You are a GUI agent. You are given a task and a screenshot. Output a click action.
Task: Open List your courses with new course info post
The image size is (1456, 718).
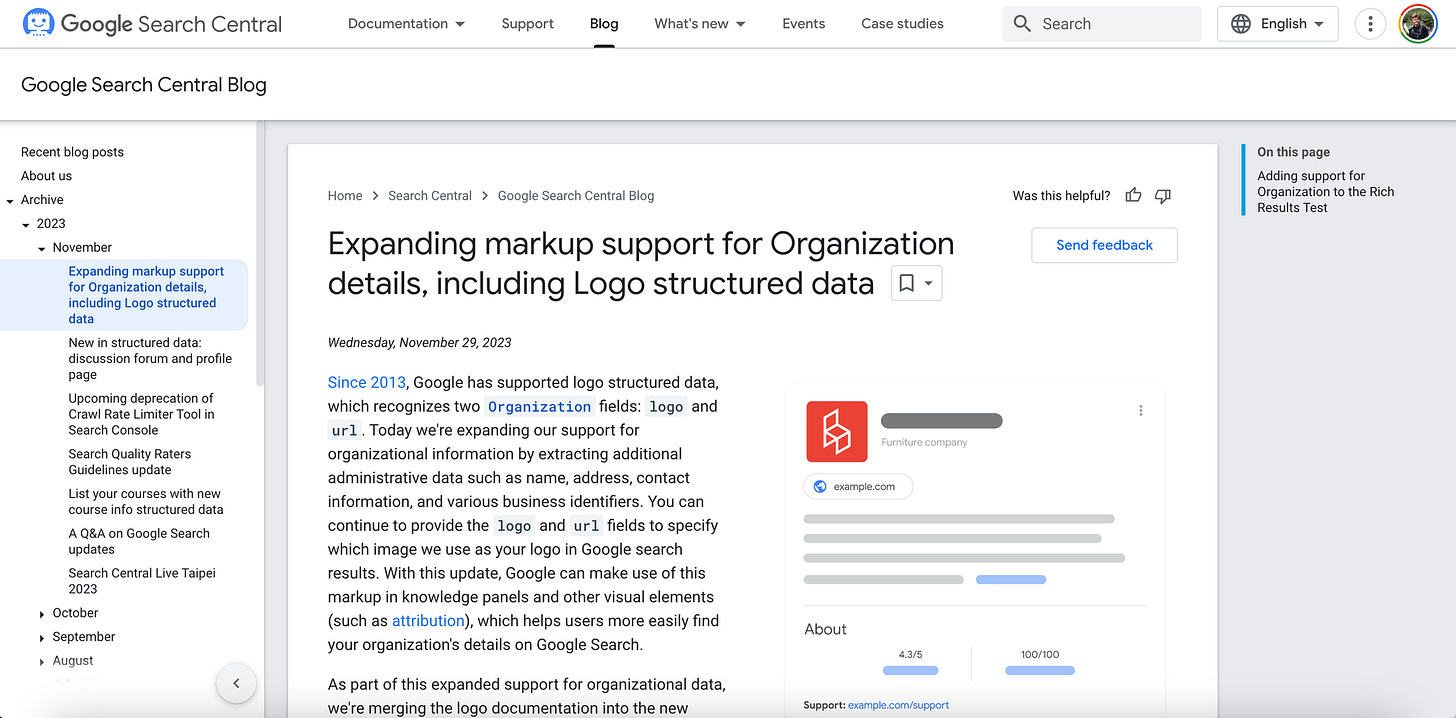coord(146,502)
